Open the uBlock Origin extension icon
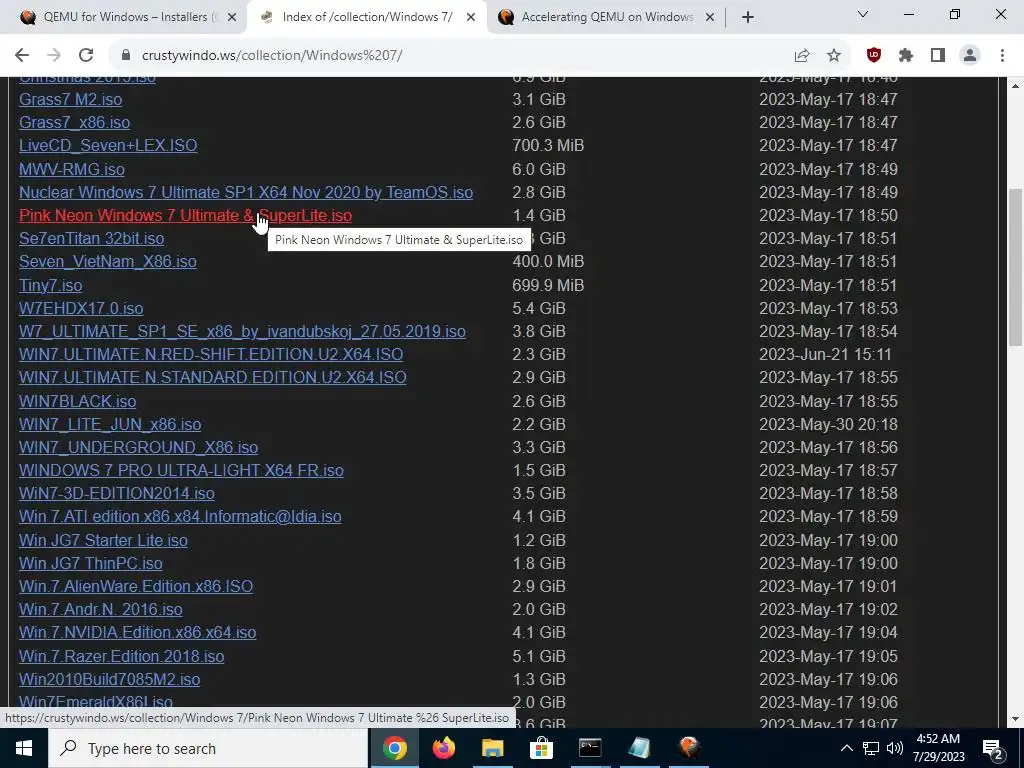This screenshot has width=1024, height=768. click(874, 56)
